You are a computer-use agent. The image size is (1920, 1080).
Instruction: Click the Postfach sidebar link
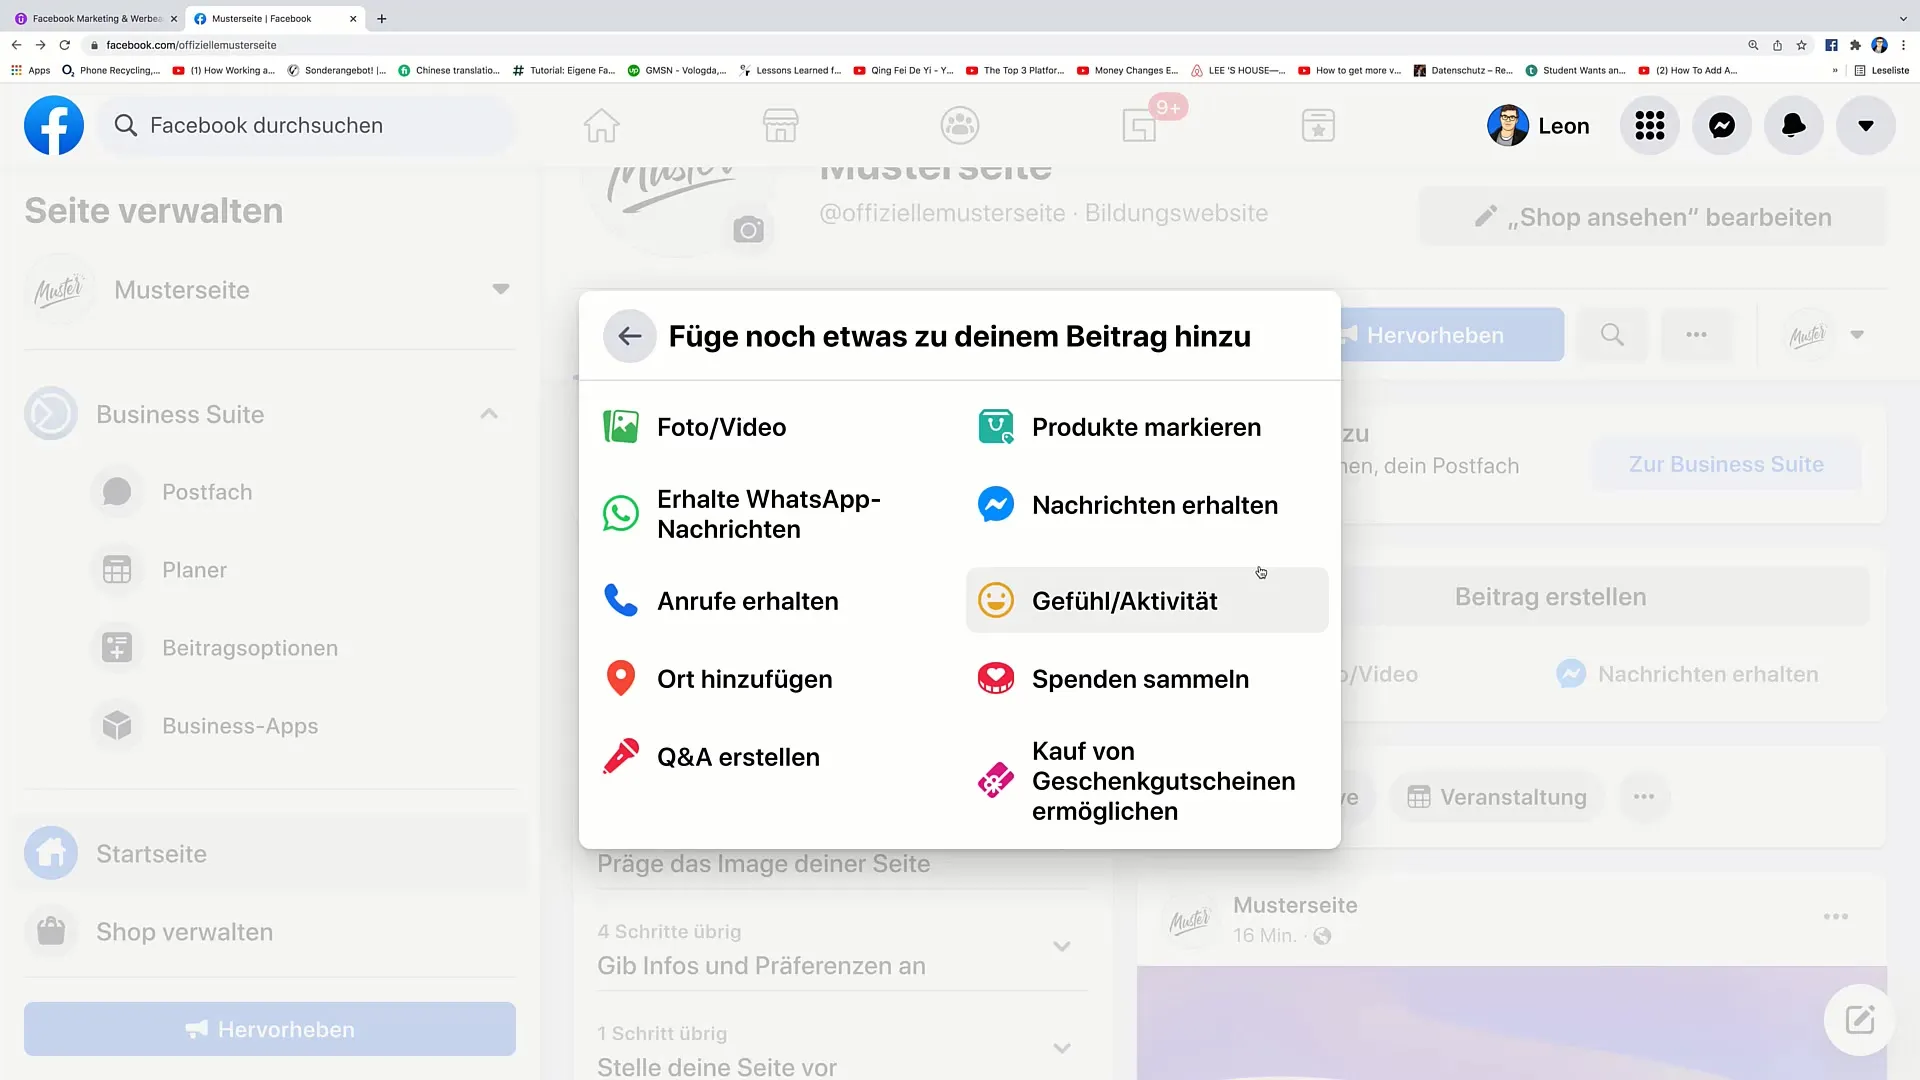coord(206,491)
